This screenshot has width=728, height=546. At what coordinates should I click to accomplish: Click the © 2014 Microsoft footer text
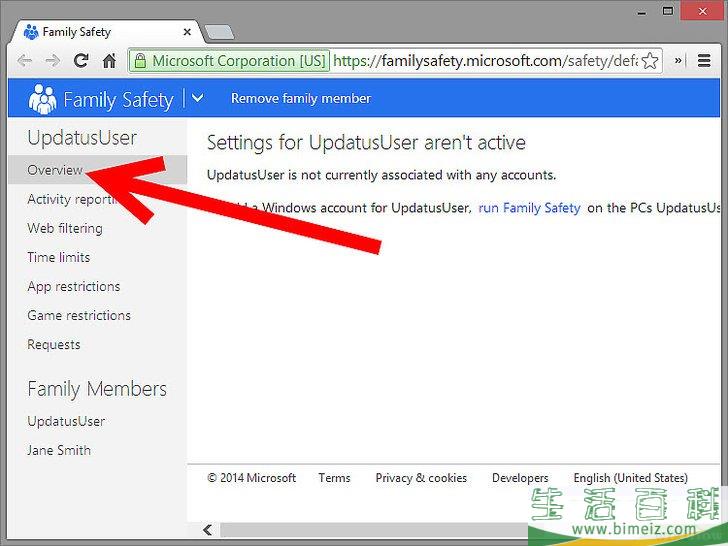click(x=252, y=478)
